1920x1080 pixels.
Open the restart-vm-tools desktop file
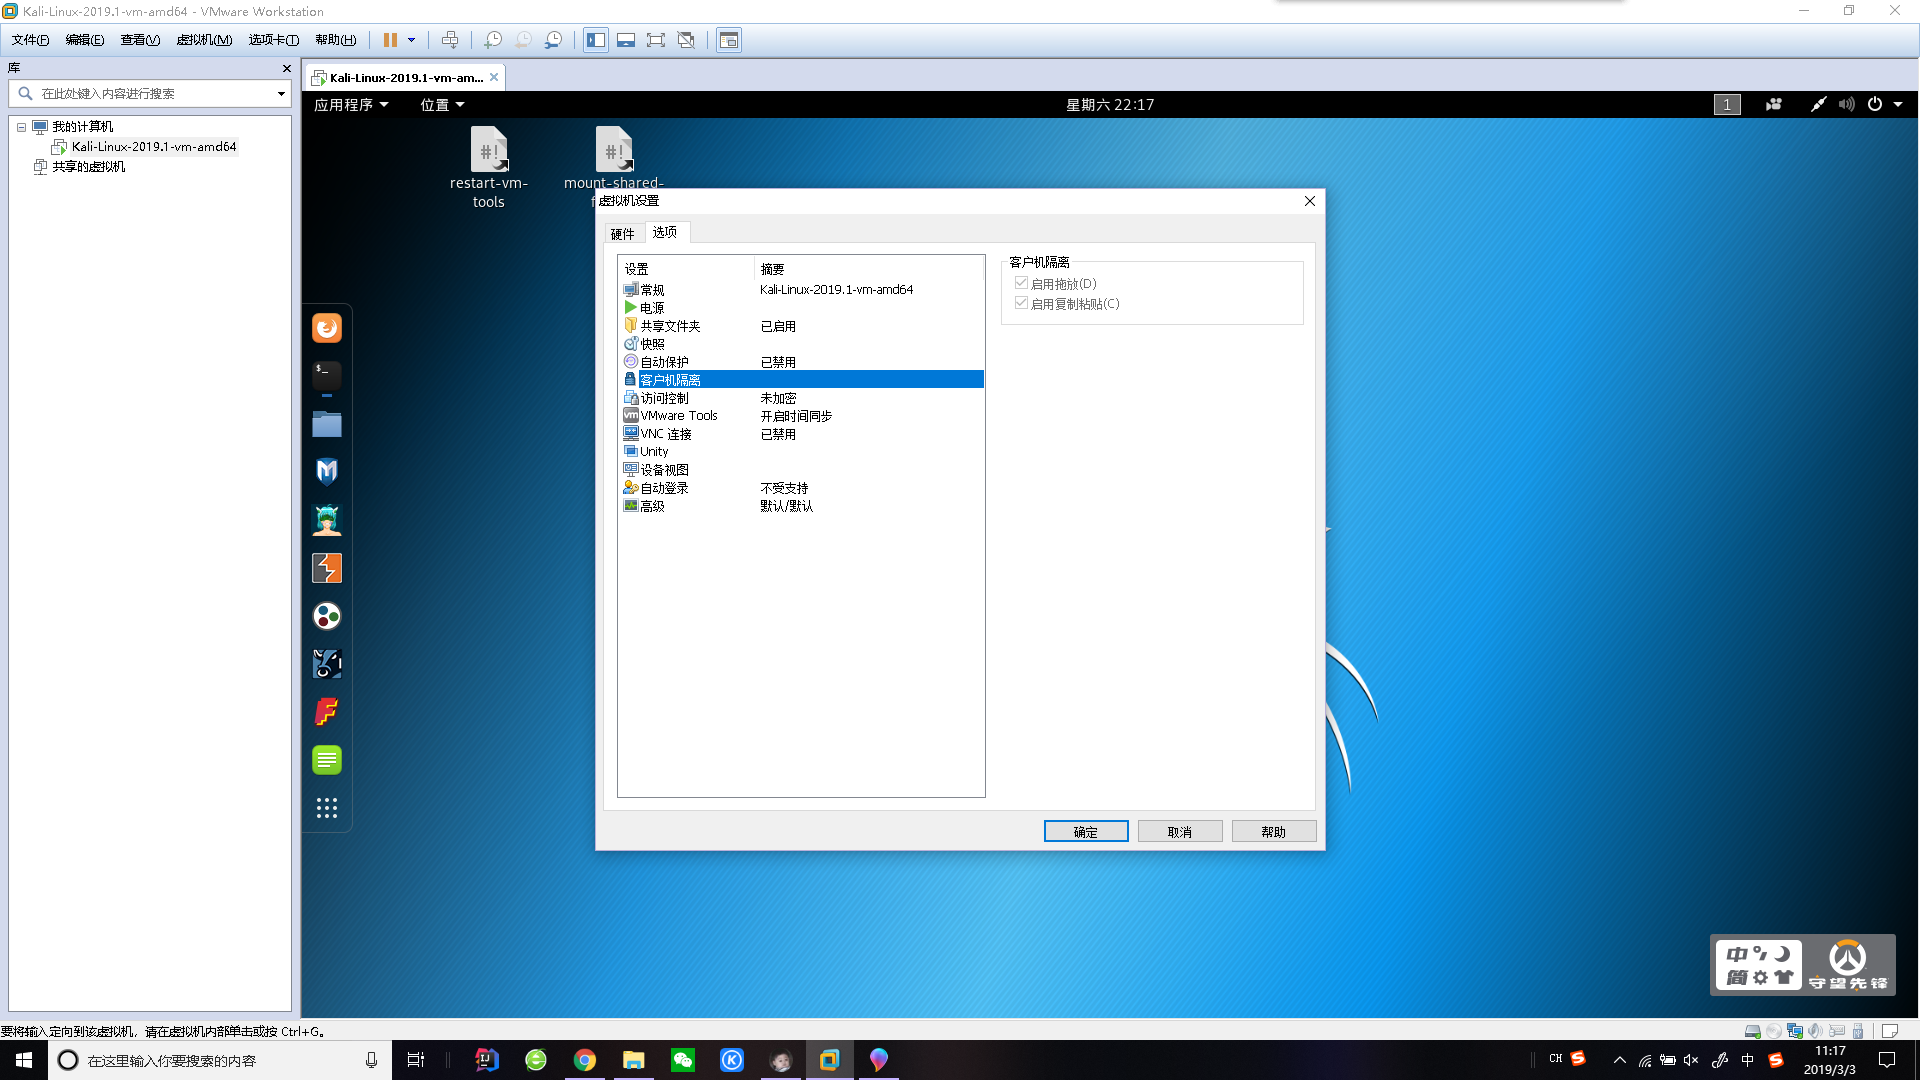489,167
